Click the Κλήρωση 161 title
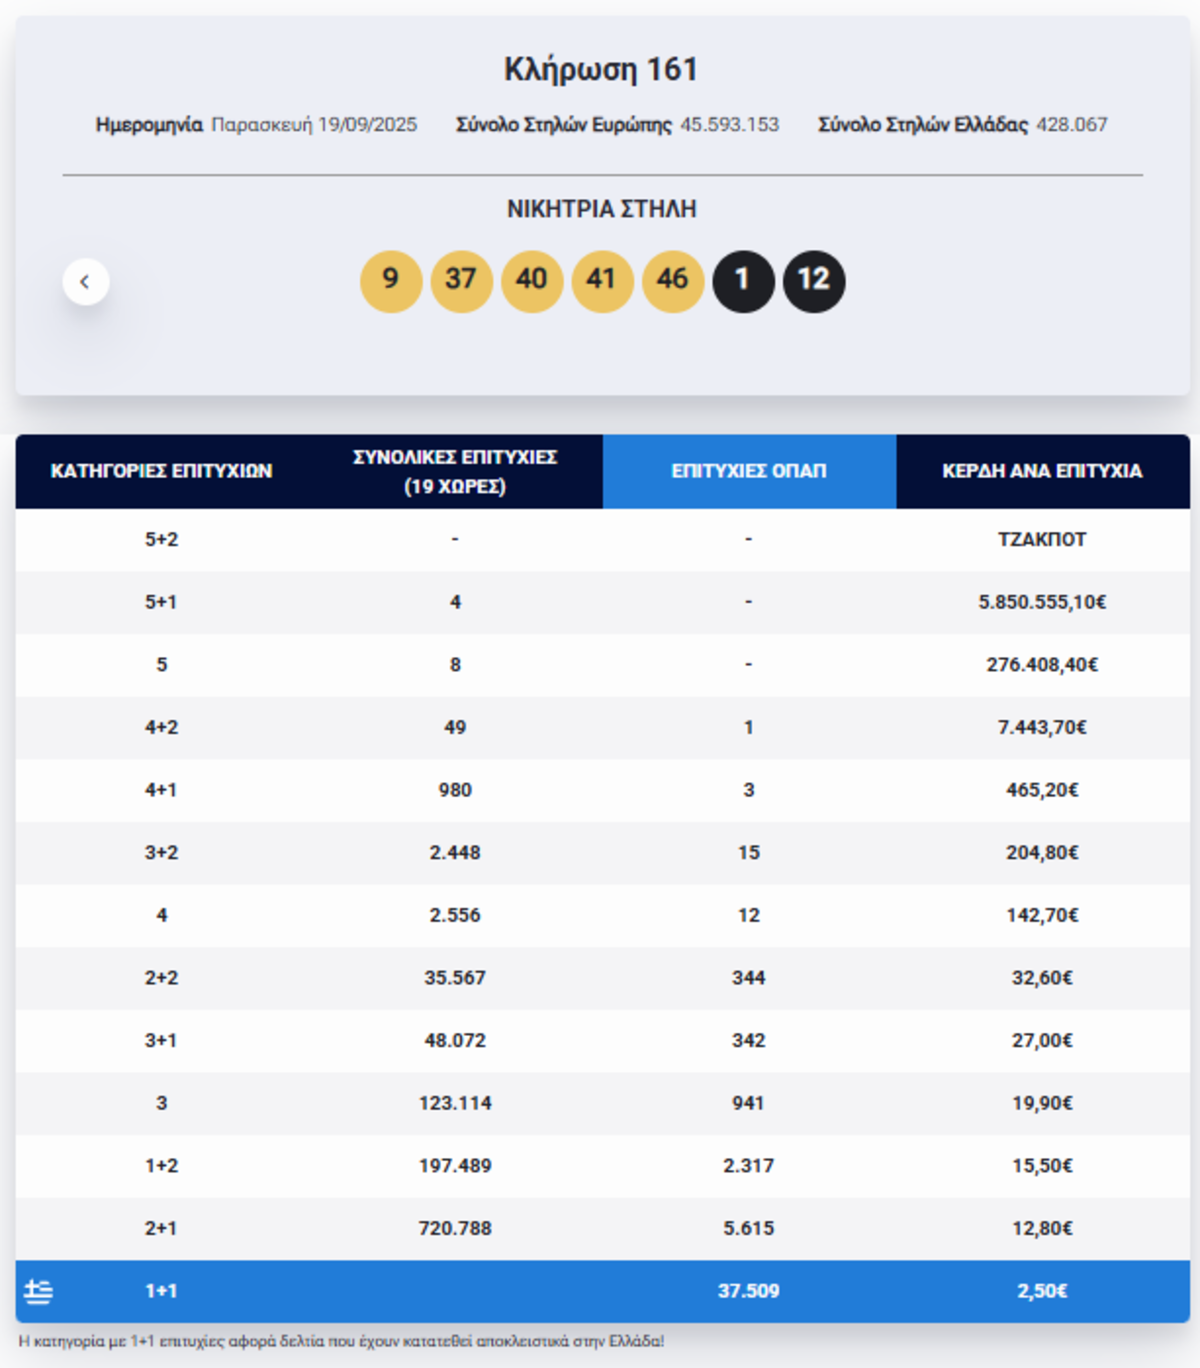This screenshot has width=1200, height=1368. point(601,69)
